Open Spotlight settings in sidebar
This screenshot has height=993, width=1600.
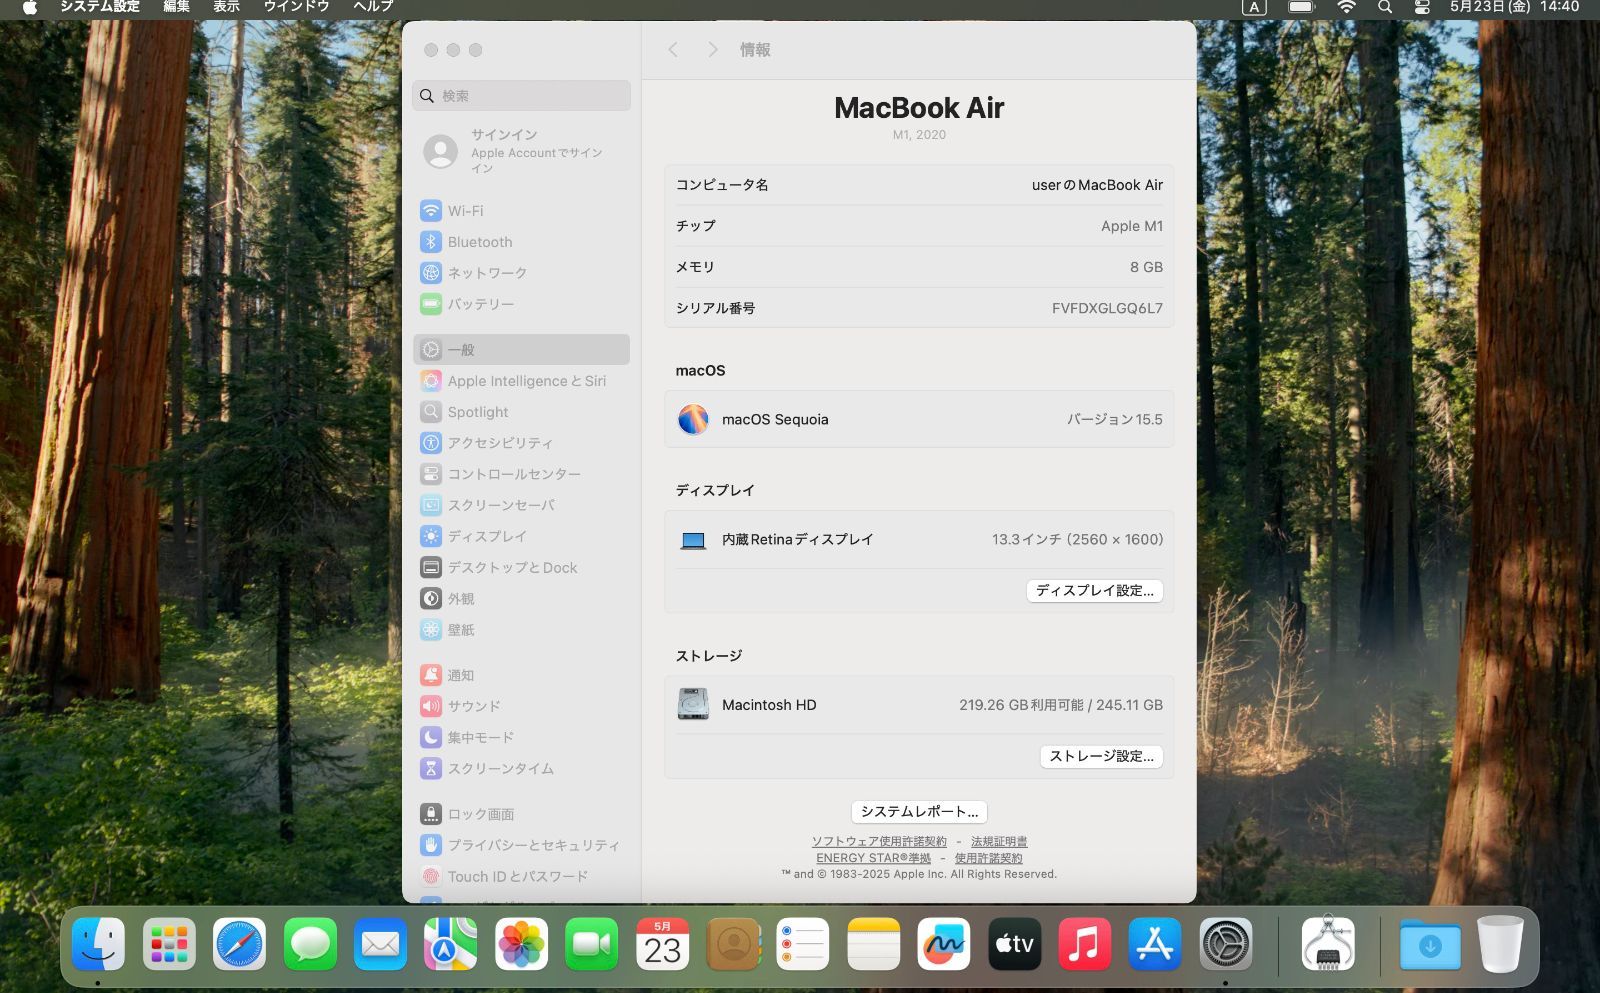(x=521, y=412)
